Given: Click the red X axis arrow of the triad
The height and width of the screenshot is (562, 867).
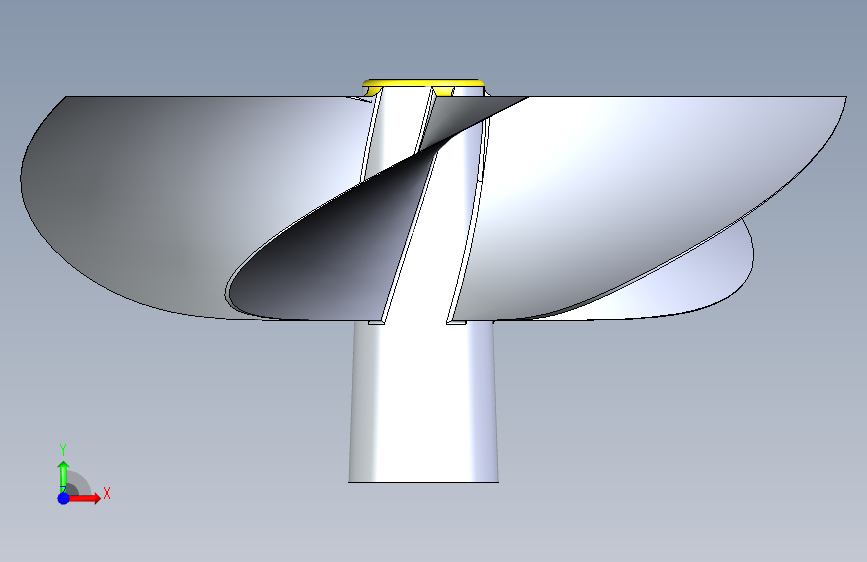Looking at the screenshot, I should click(84, 498).
